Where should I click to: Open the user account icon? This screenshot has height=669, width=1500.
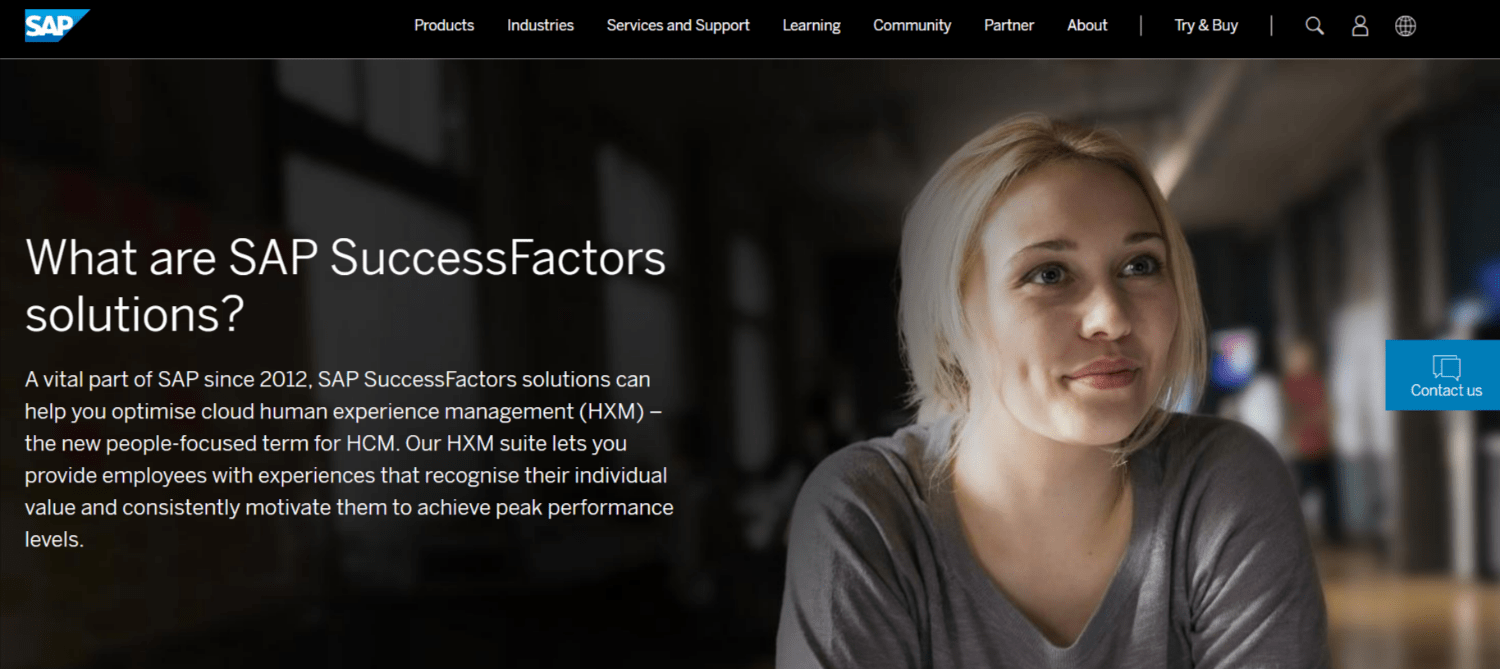1360,26
